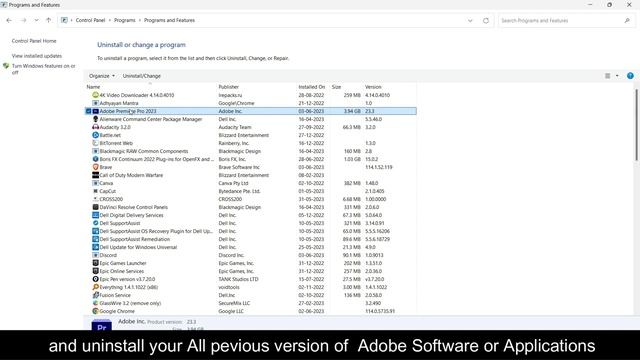
Task: Click the Dell SupportAssist icon
Action: [95, 223]
